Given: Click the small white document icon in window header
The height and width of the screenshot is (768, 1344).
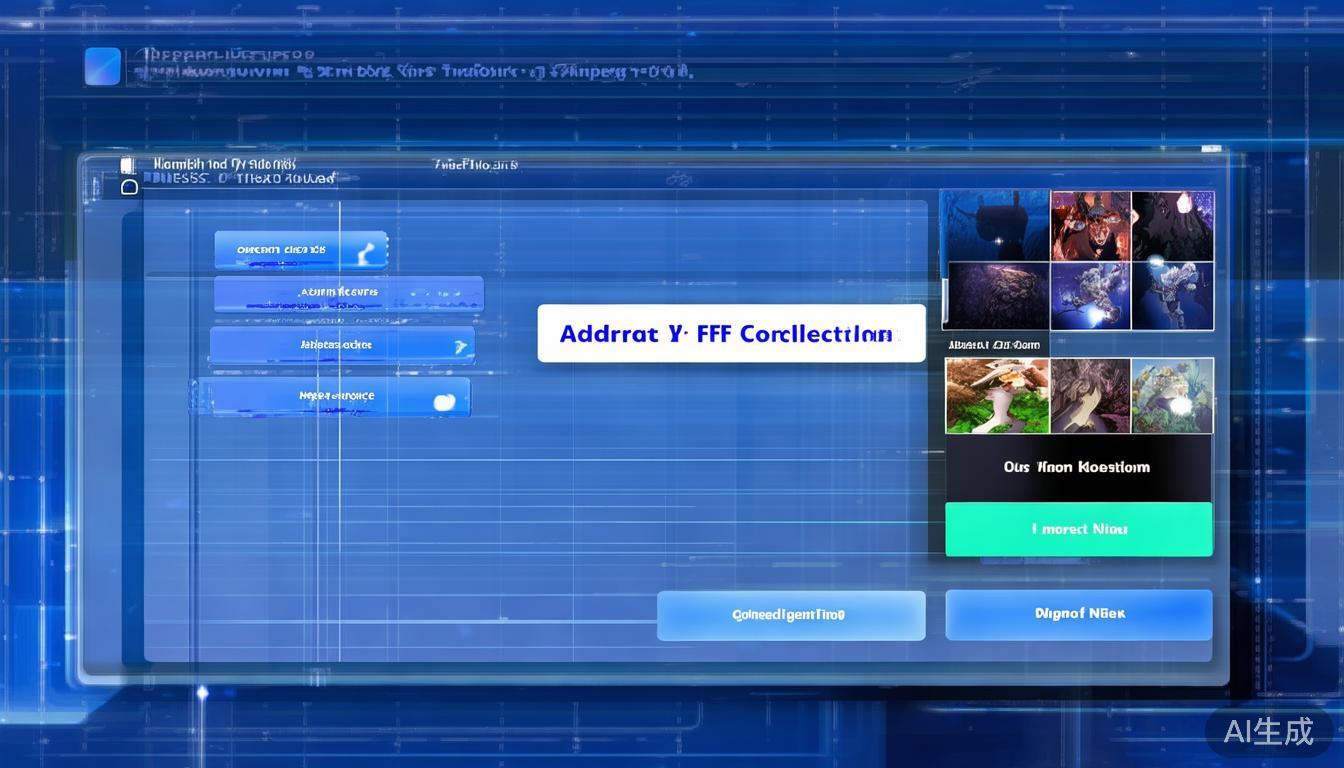Looking at the screenshot, I should point(127,166).
